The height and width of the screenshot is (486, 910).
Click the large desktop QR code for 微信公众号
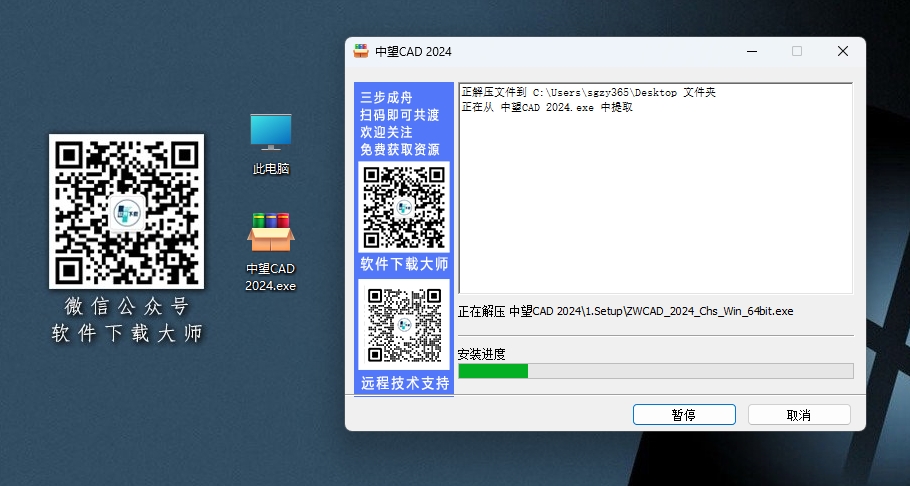pos(127,211)
